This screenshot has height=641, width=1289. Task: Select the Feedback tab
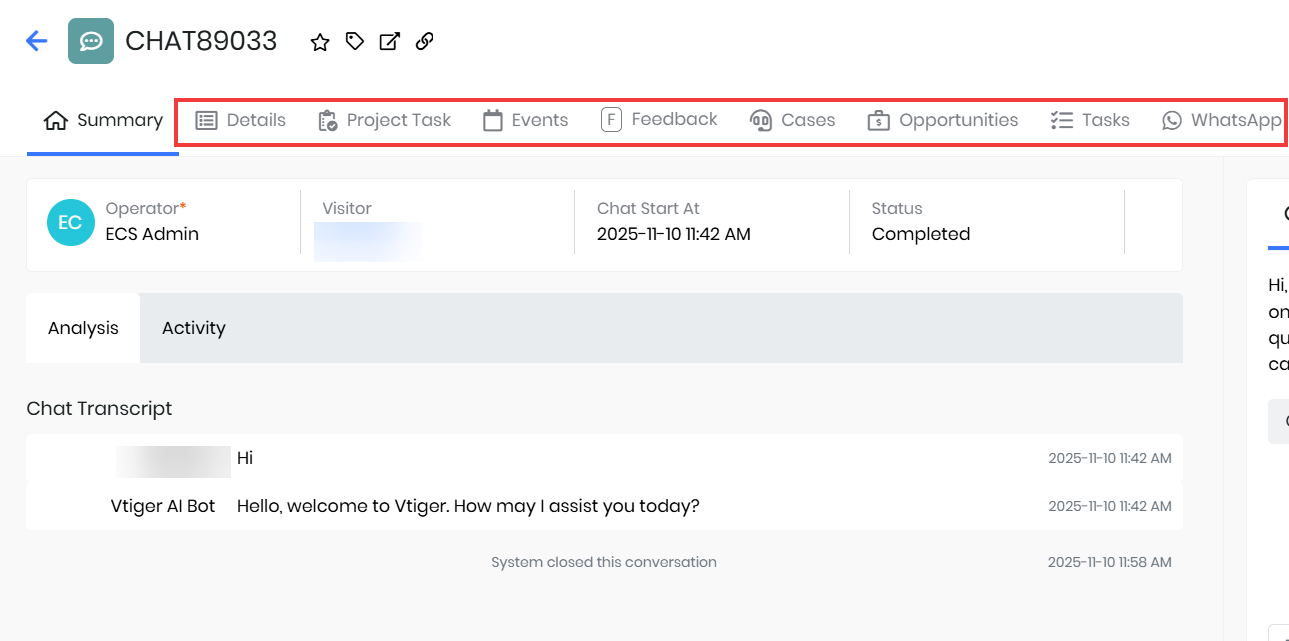coord(660,120)
